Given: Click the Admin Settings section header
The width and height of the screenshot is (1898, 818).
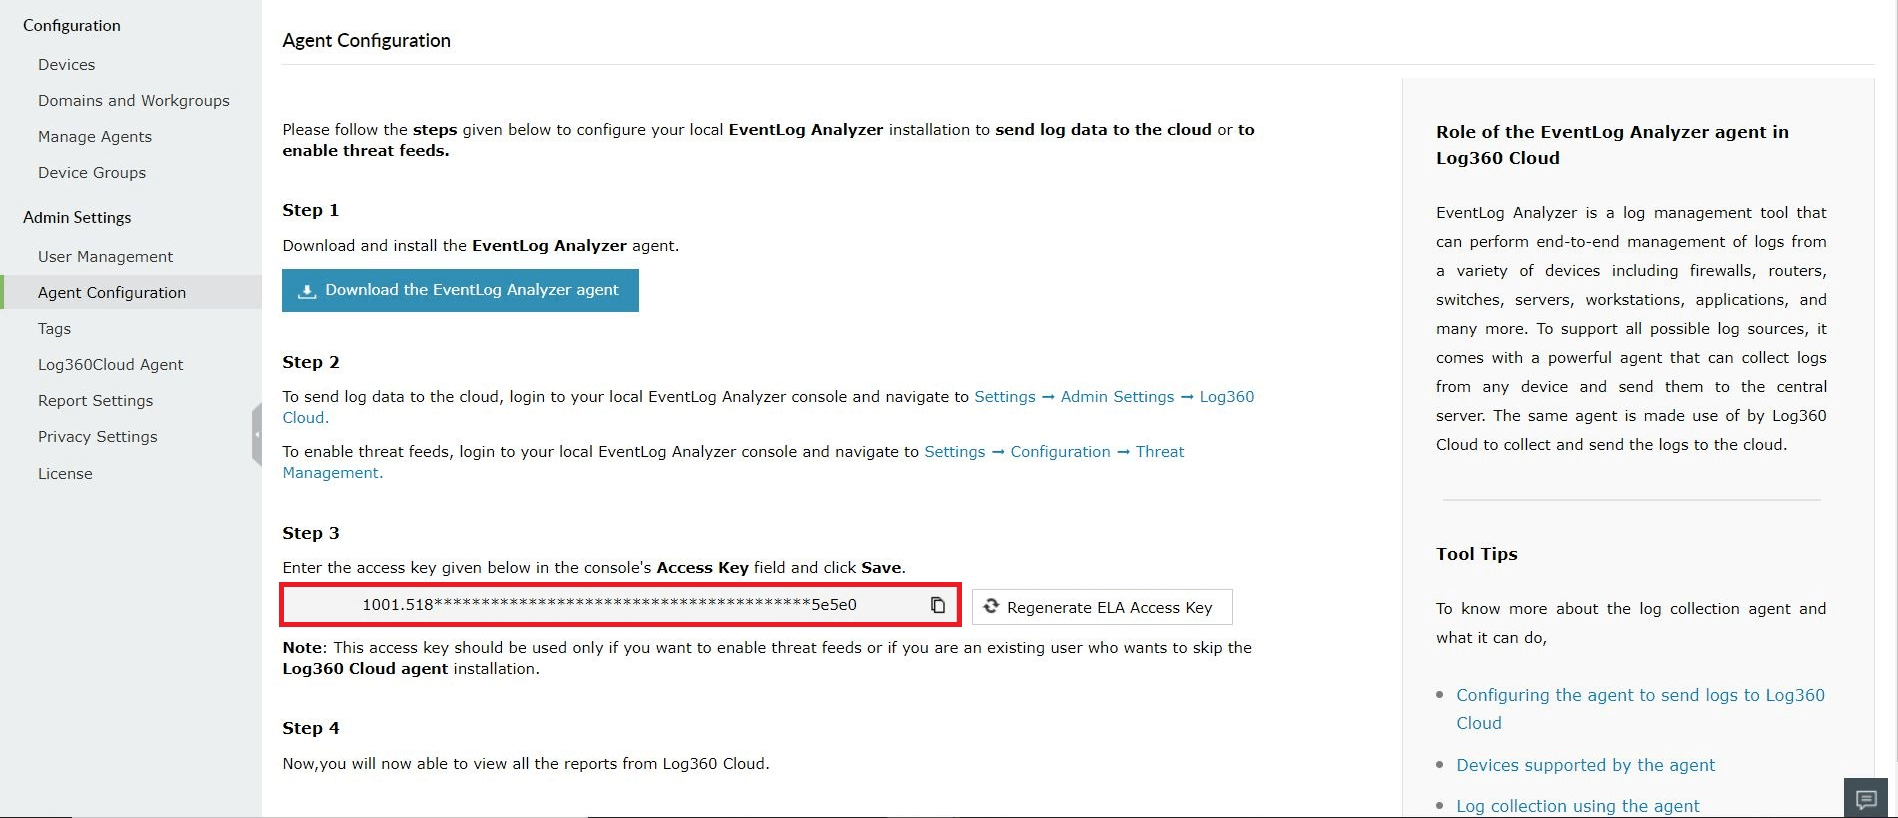Looking at the screenshot, I should (x=77, y=217).
